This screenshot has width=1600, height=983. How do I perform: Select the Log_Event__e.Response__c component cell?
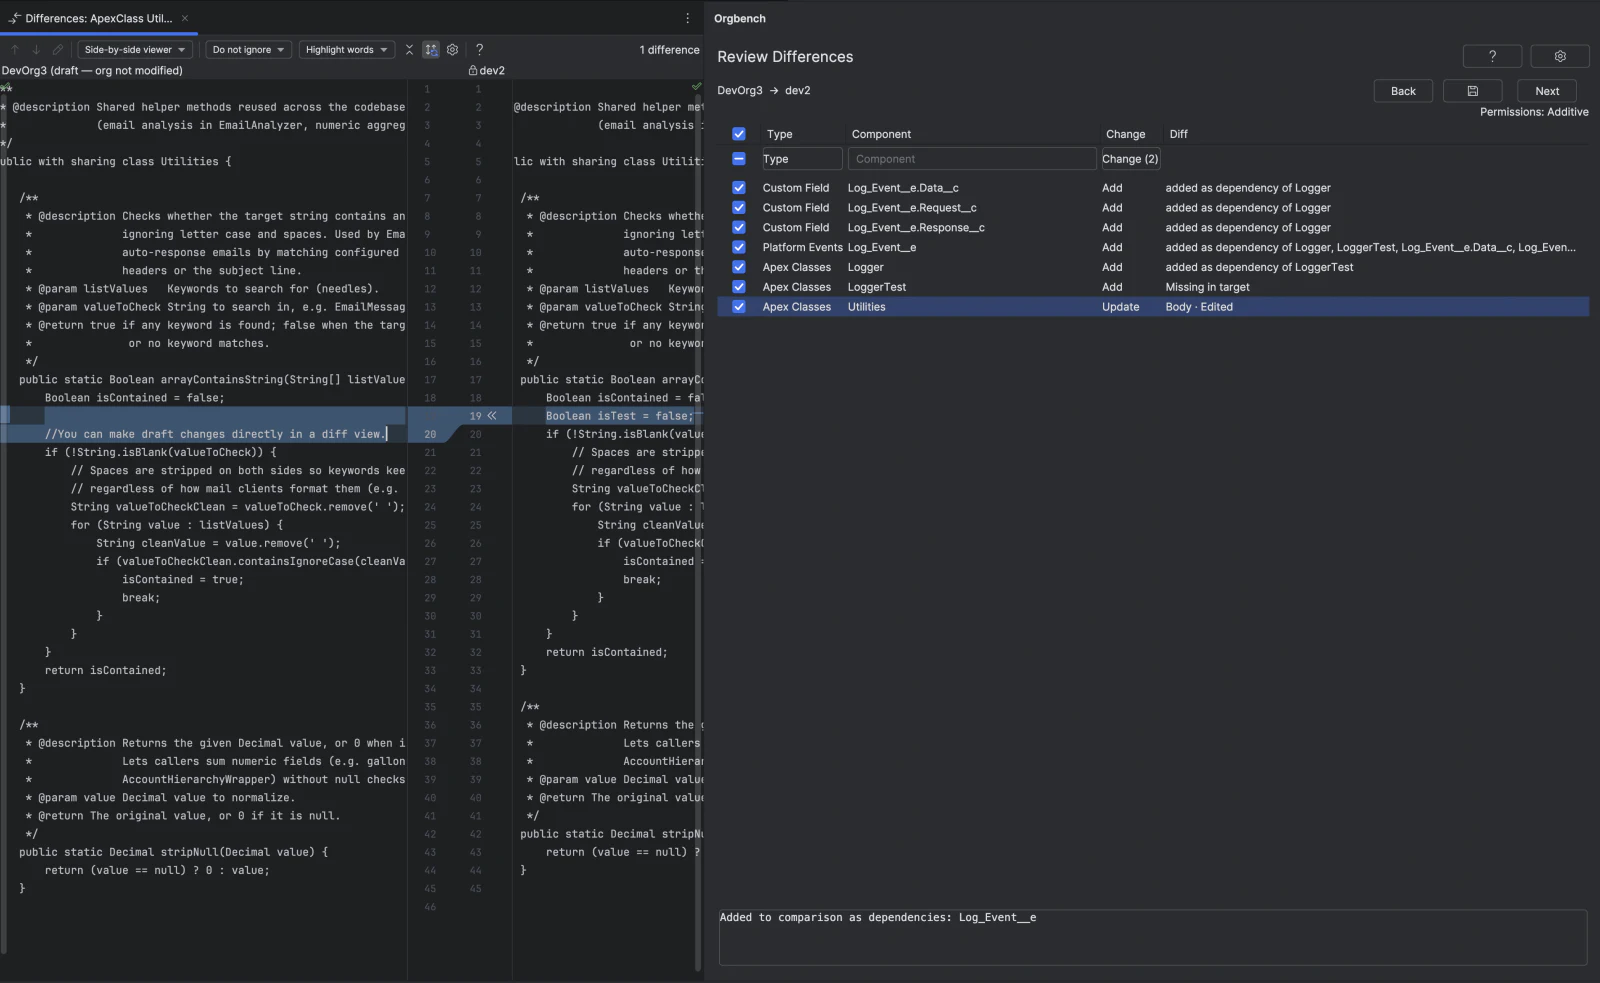coord(916,228)
